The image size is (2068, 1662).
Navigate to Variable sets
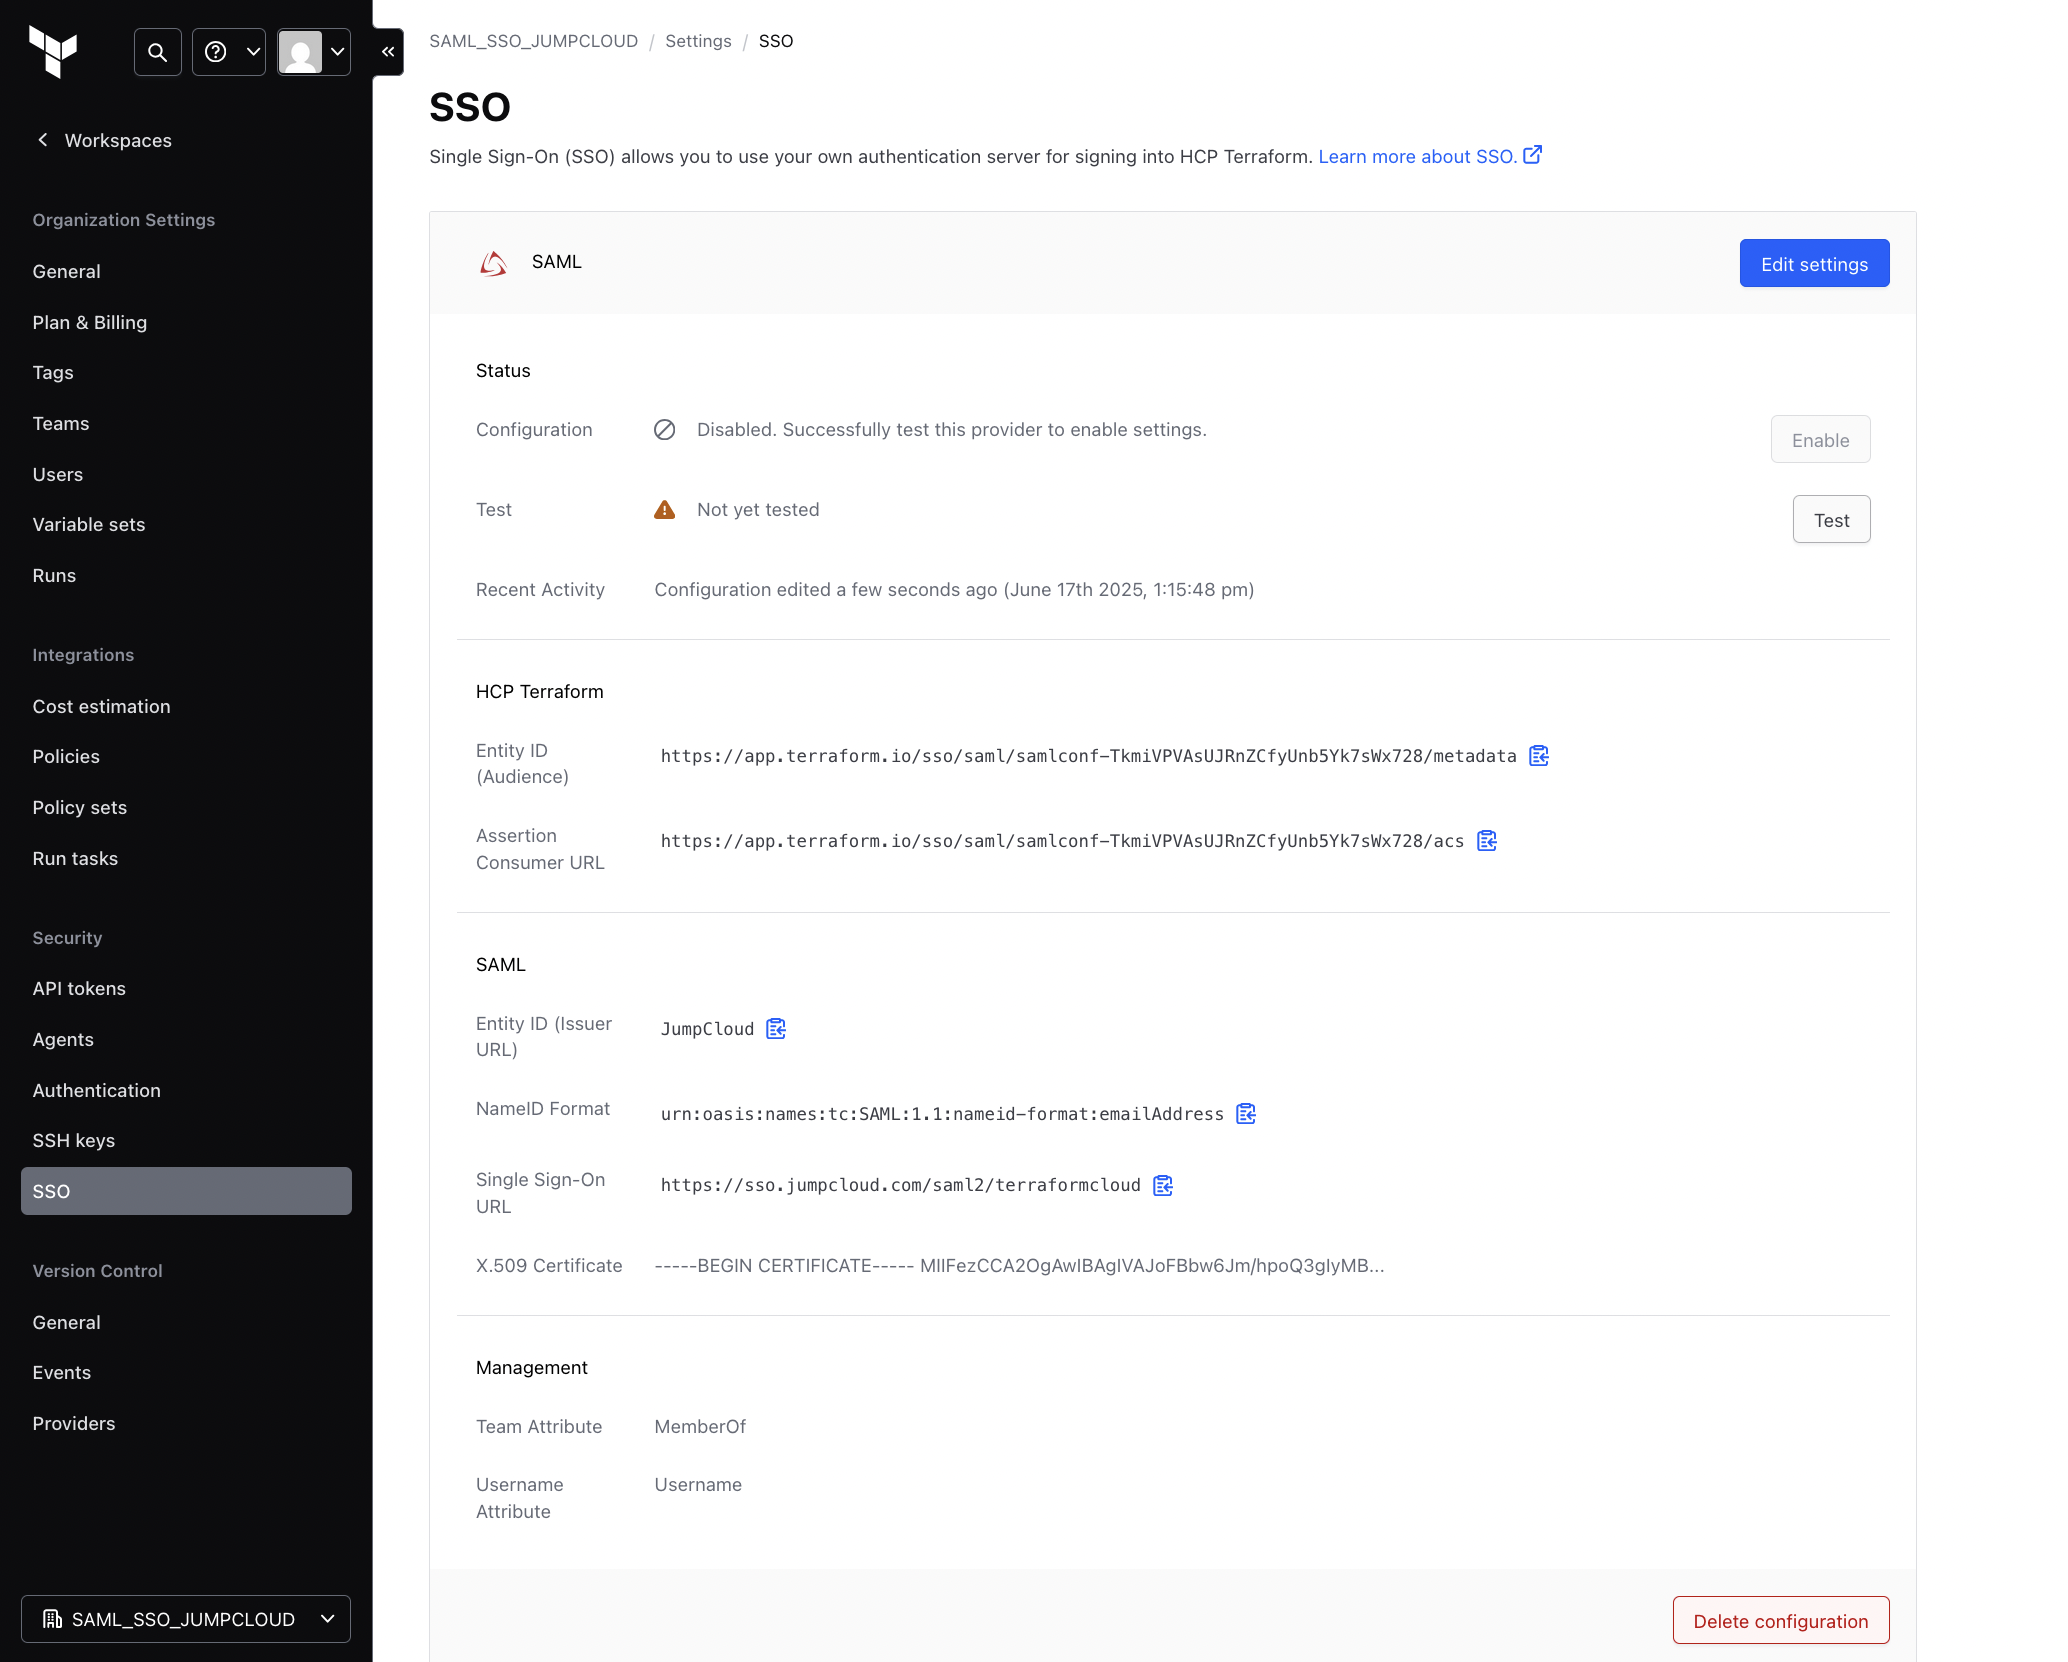88,525
